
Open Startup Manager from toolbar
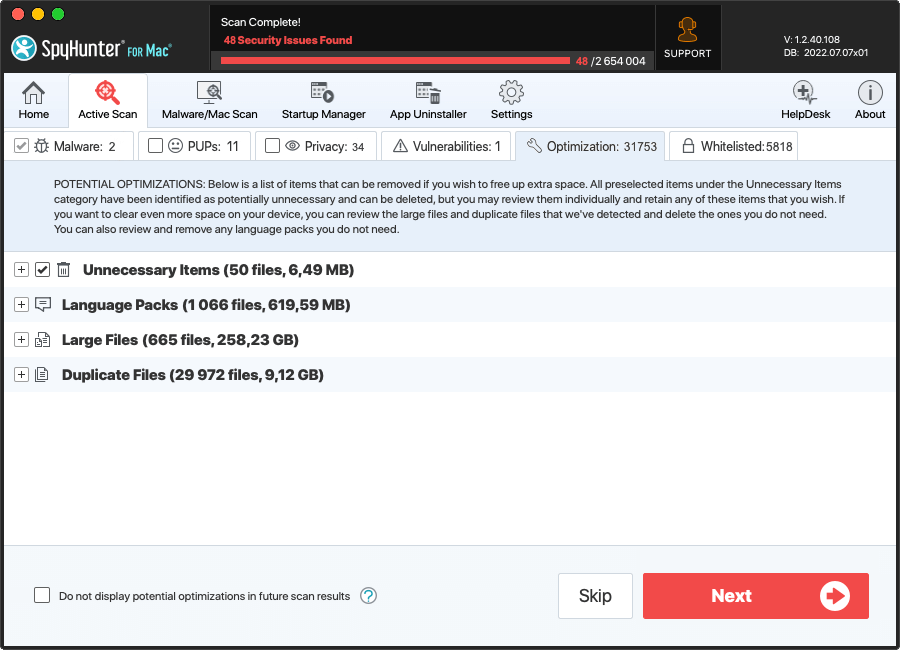323,94
